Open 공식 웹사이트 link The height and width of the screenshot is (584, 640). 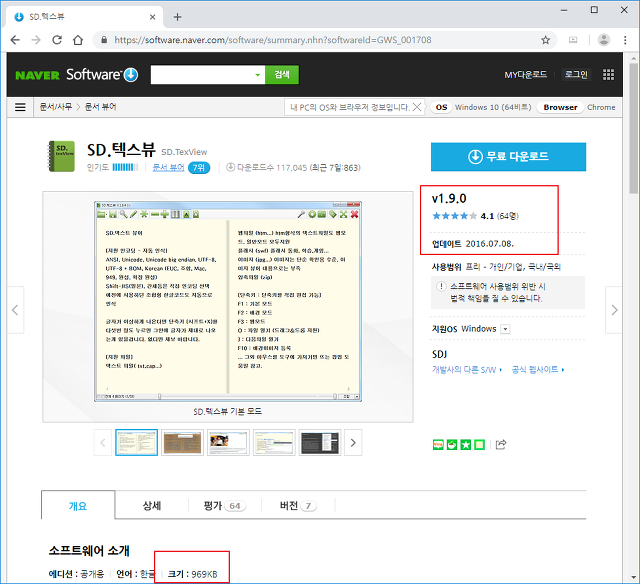[x=538, y=370]
